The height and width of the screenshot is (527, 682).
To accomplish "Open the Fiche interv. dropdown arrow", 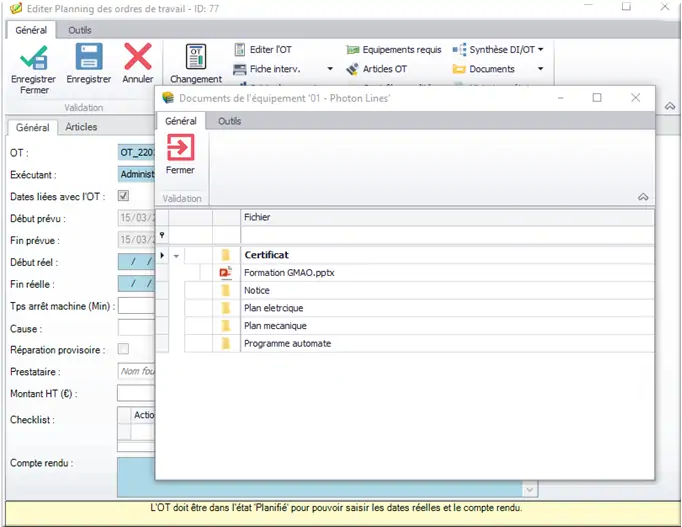I will [330, 69].
